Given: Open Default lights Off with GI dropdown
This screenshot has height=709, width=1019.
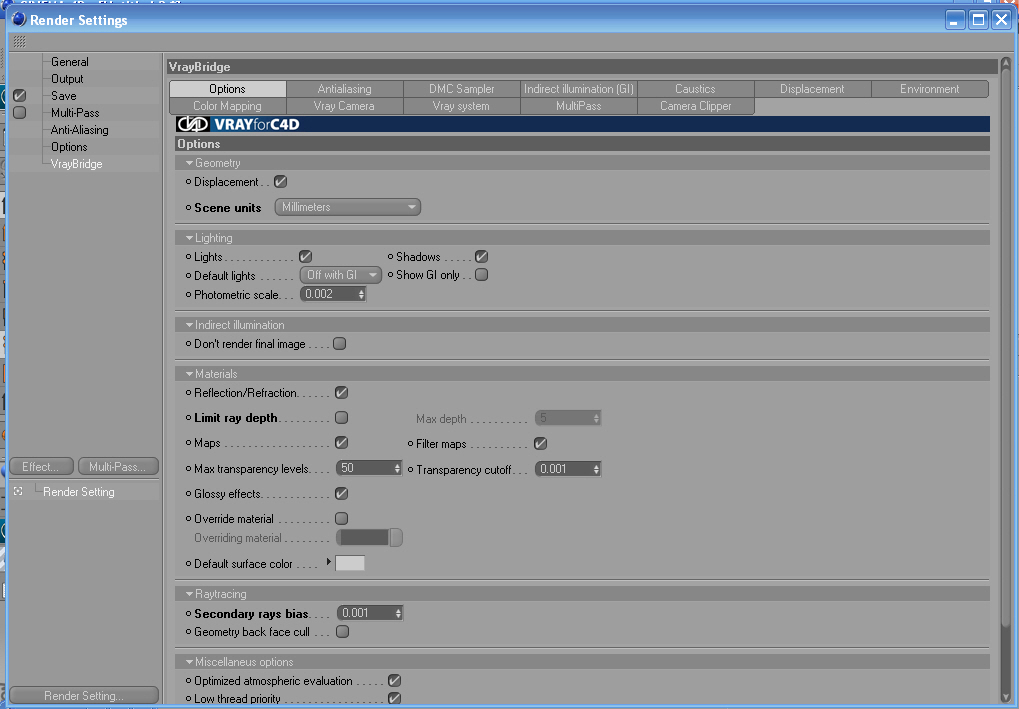Looking at the screenshot, I should pos(341,275).
